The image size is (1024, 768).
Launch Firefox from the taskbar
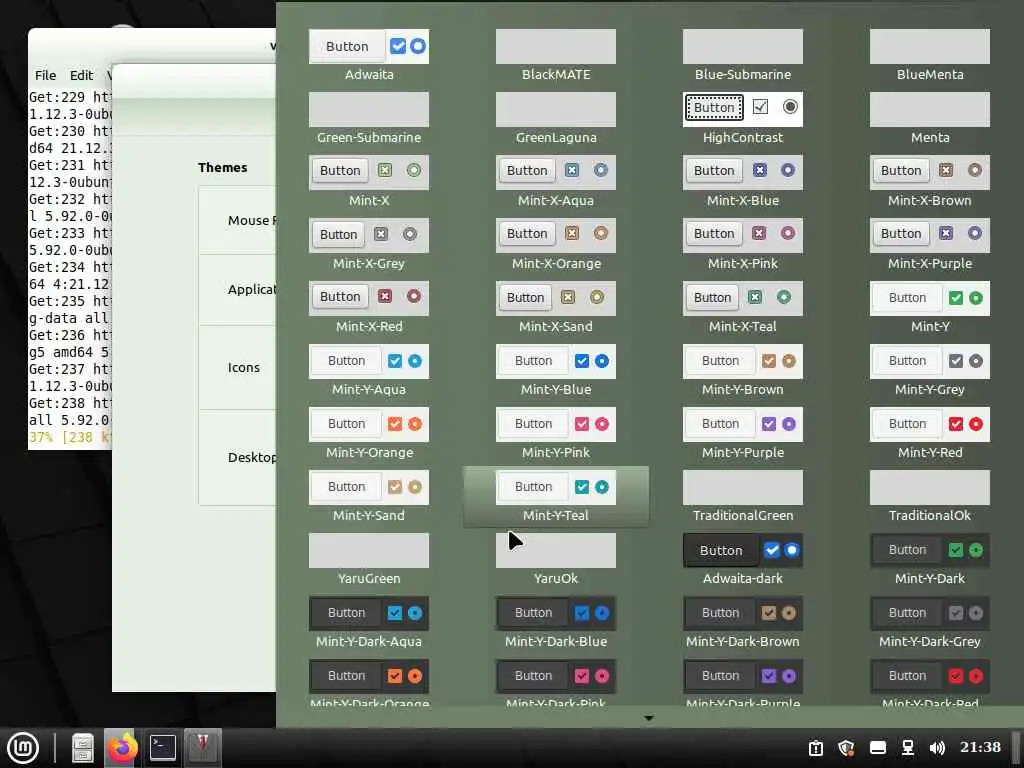click(x=122, y=748)
